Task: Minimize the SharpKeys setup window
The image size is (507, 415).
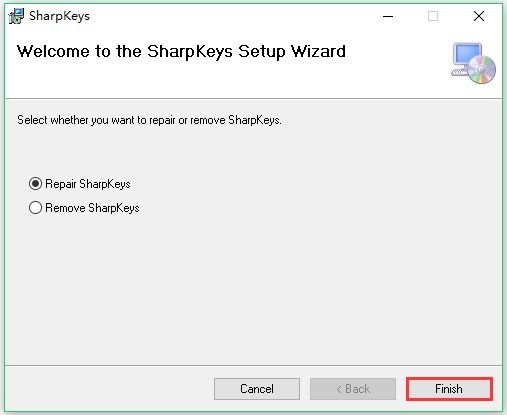Action: [x=388, y=16]
